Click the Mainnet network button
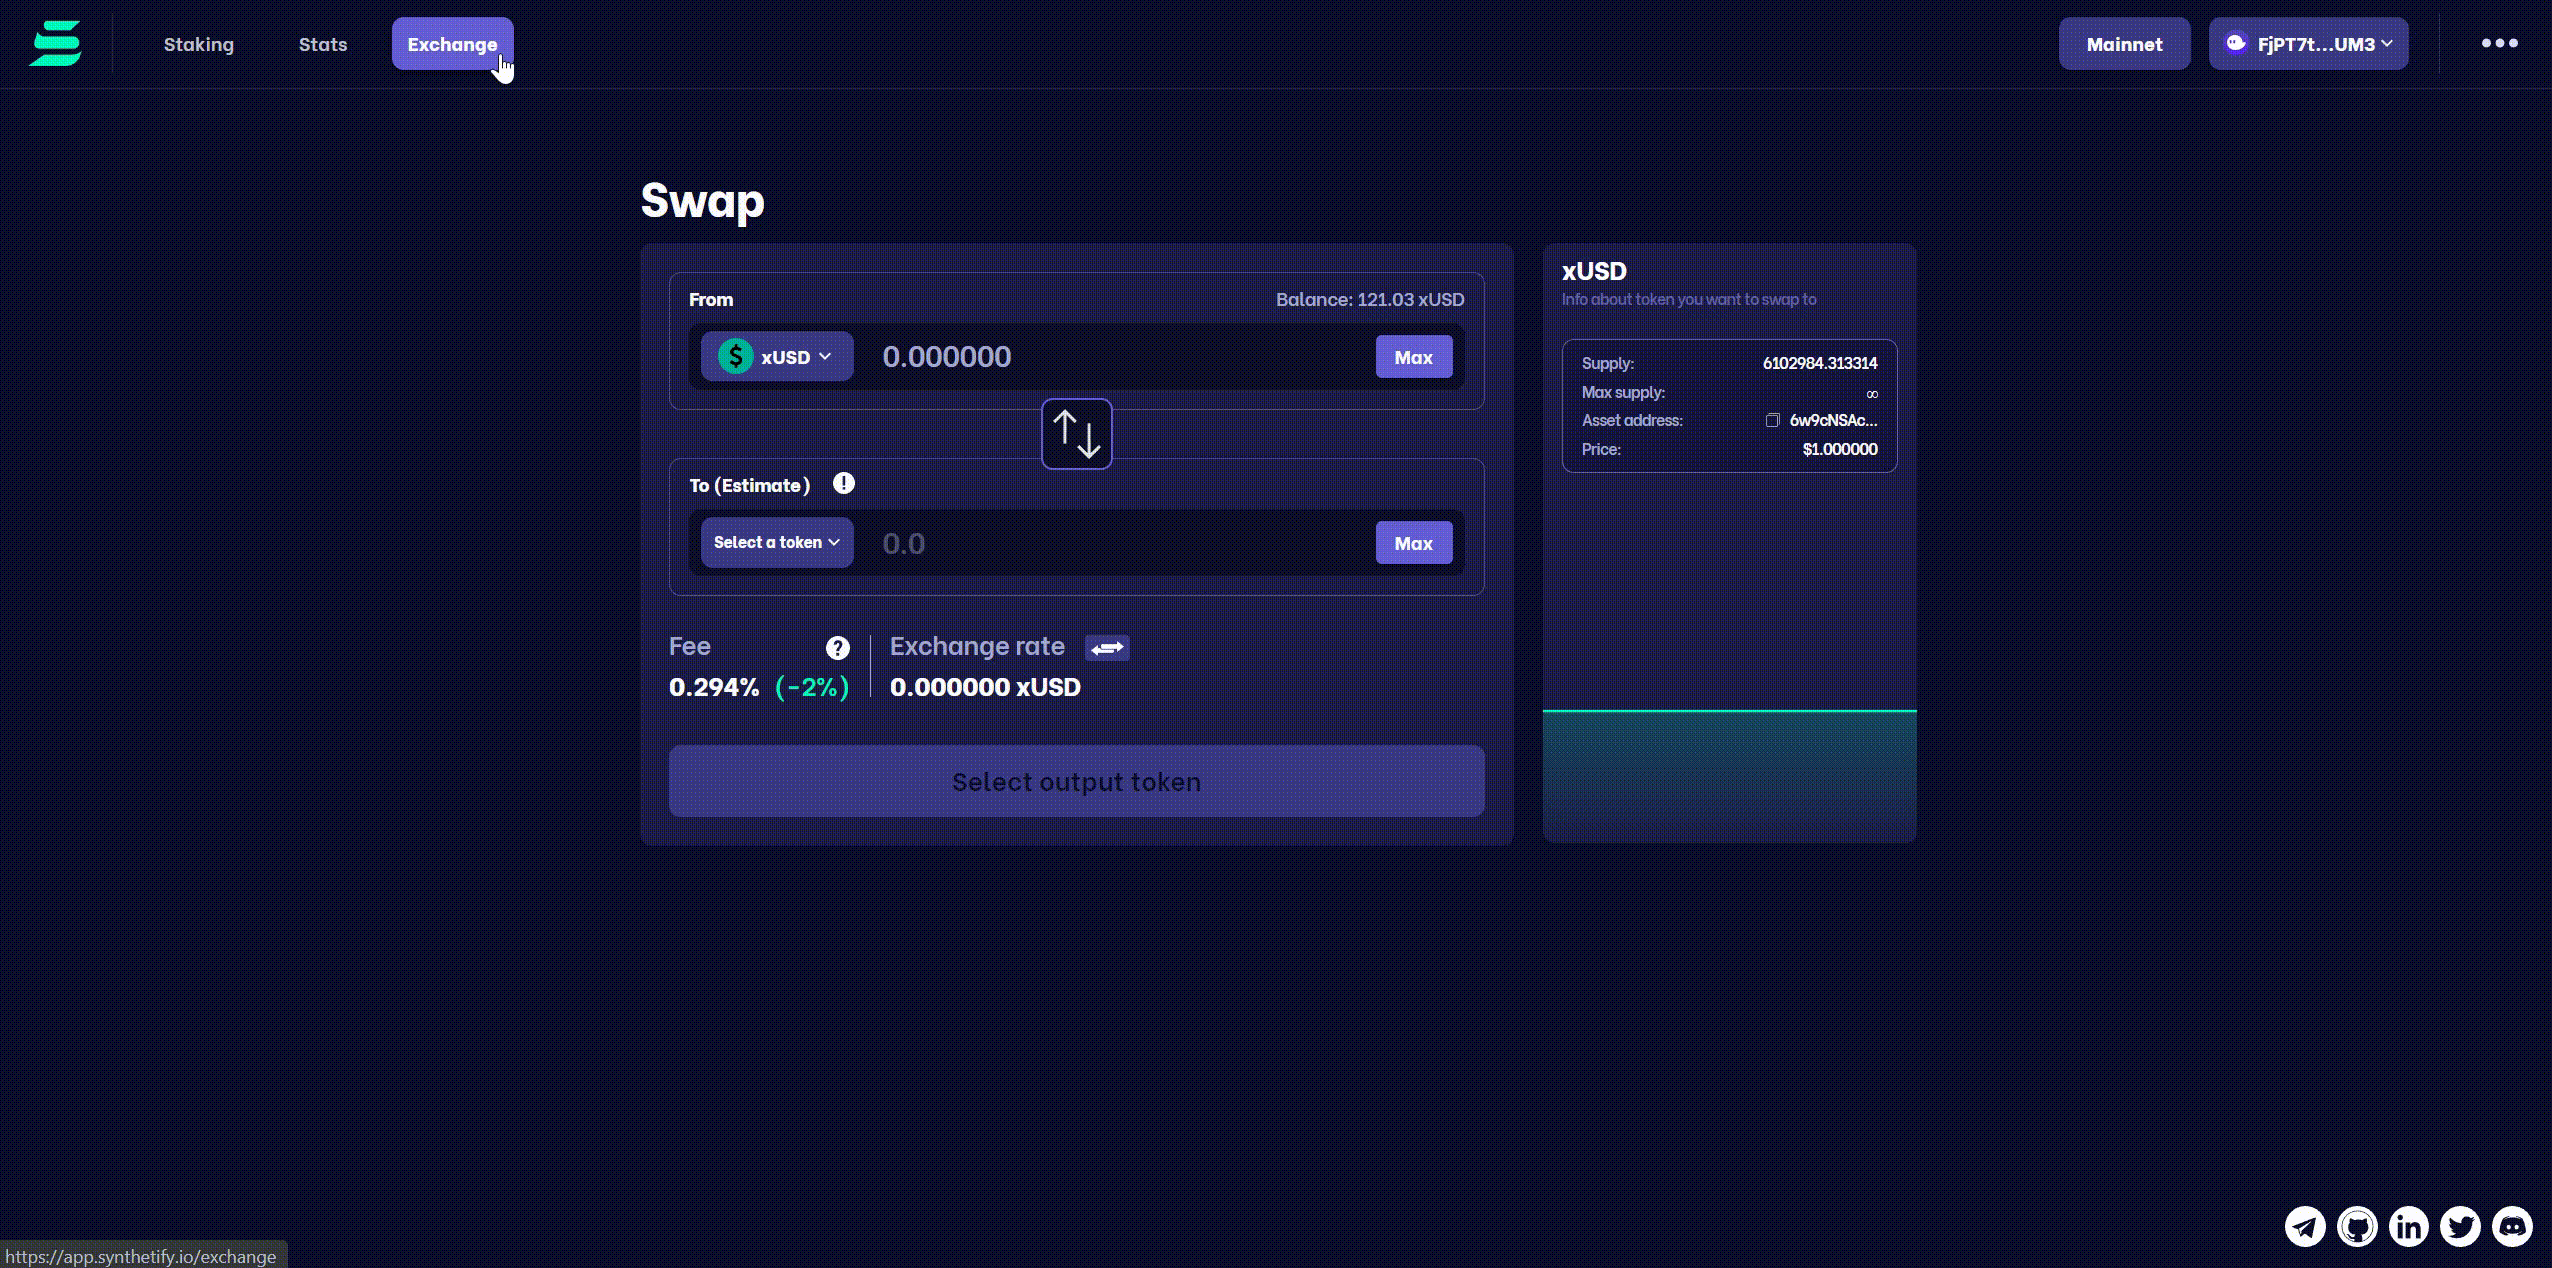This screenshot has width=2552, height=1268. pos(2124,44)
